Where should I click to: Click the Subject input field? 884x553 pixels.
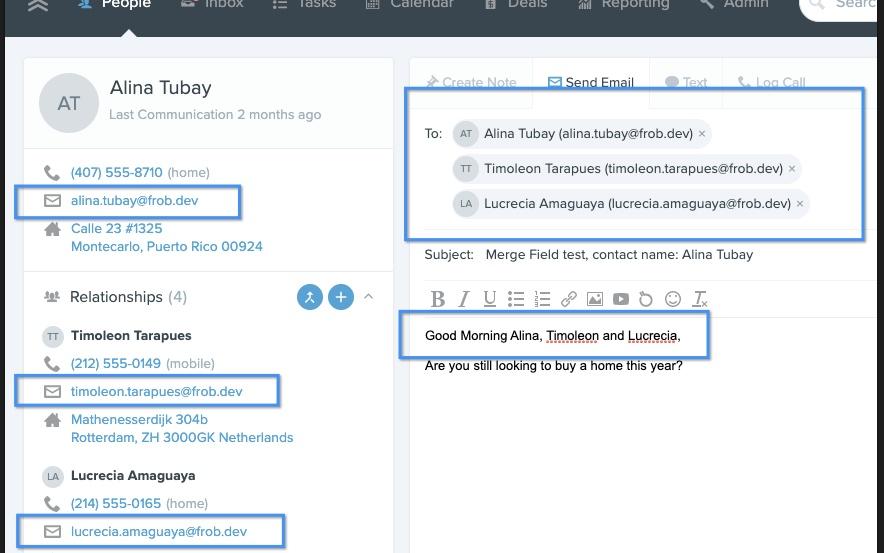point(670,255)
